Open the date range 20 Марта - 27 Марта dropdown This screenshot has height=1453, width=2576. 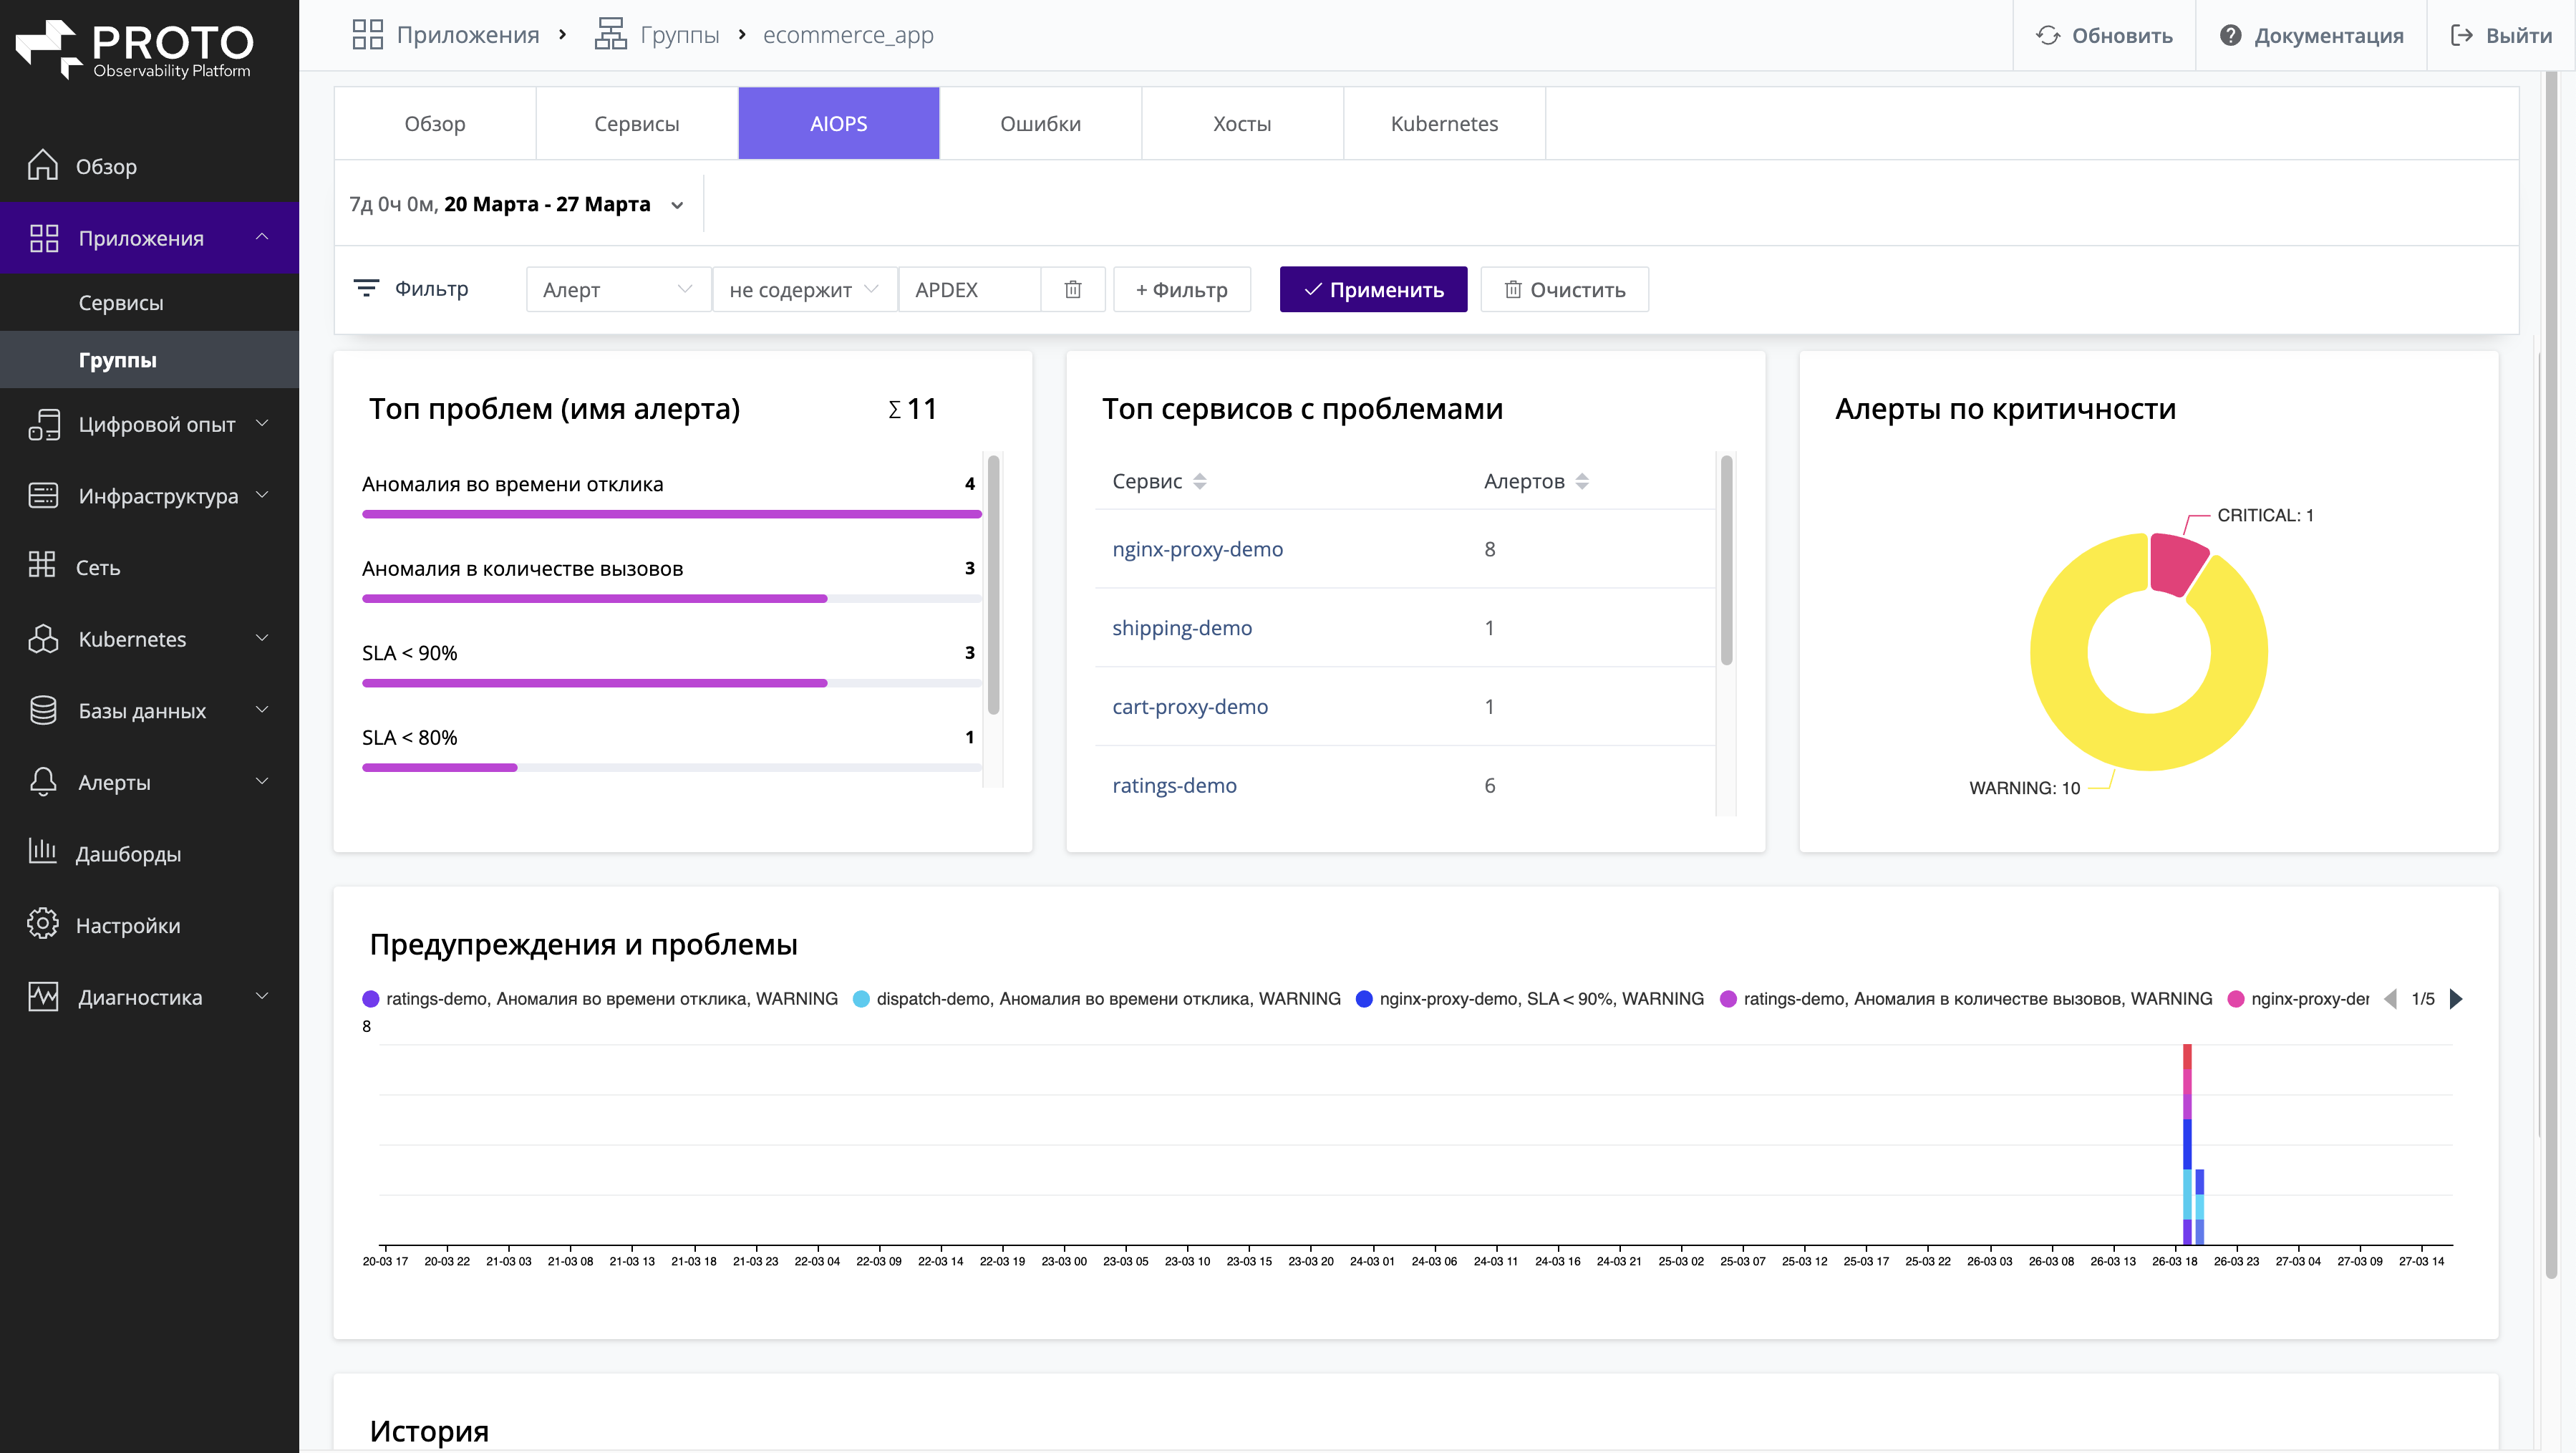517,204
